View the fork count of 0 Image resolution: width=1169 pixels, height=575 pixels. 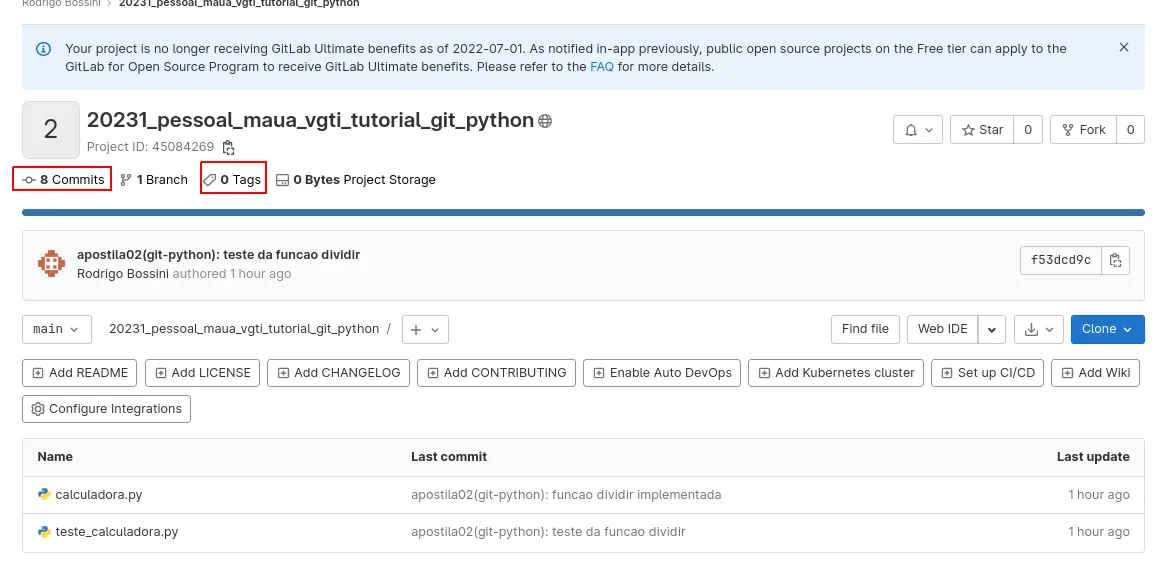[1130, 130]
